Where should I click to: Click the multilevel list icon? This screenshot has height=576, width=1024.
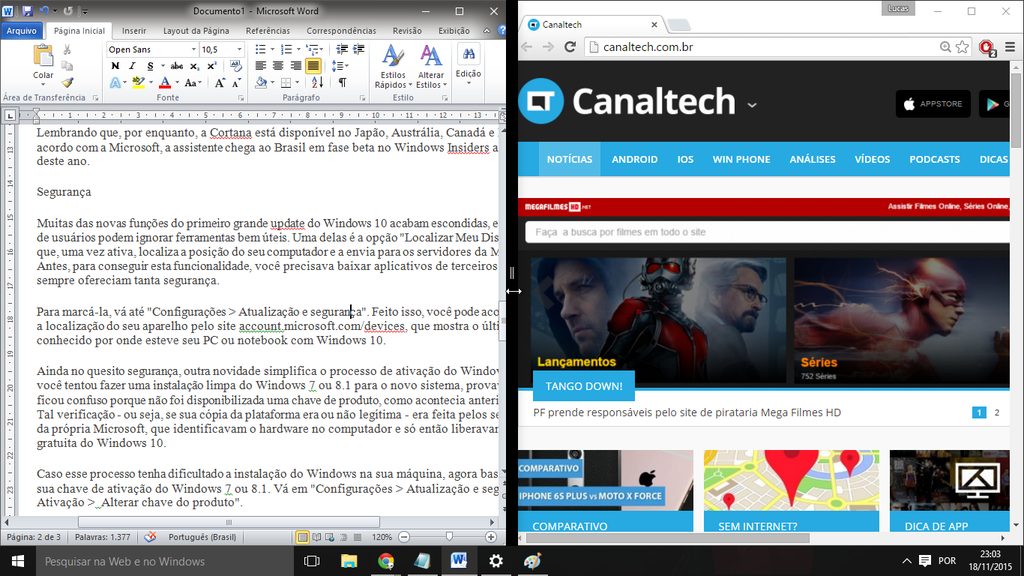point(312,50)
